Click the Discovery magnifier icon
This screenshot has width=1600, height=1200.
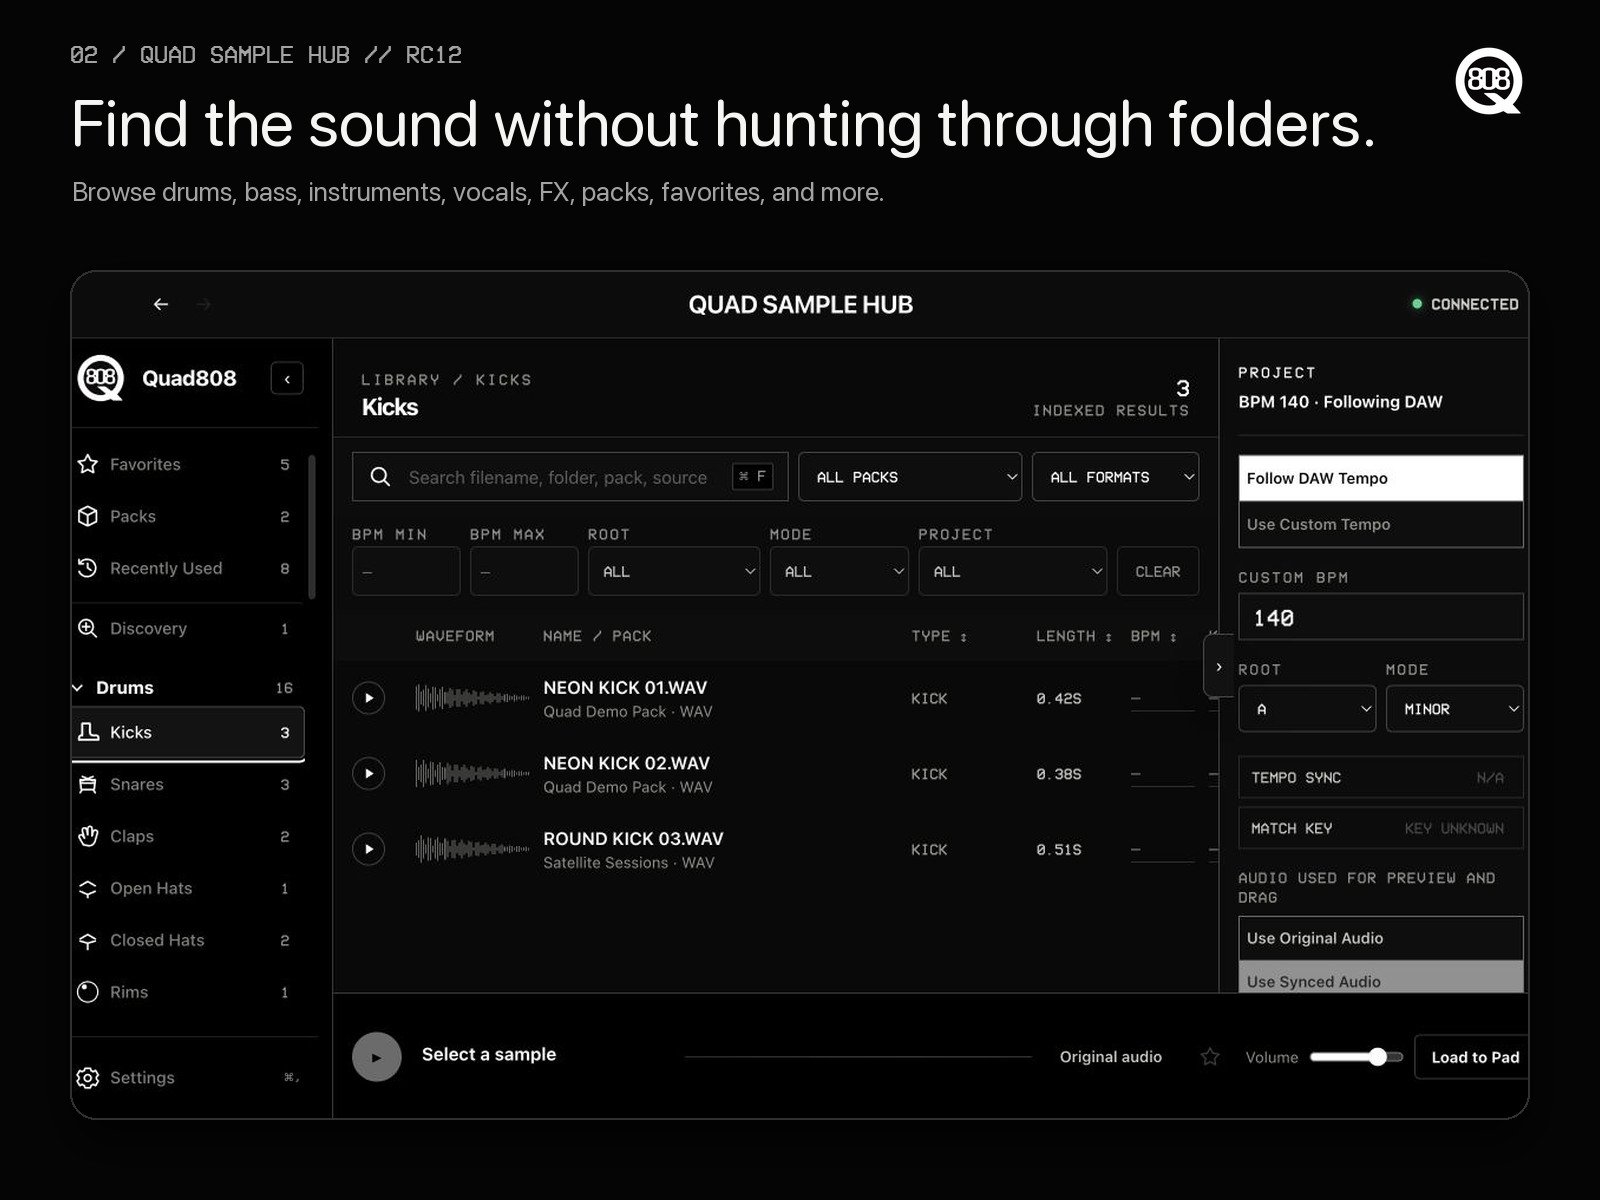(88, 628)
